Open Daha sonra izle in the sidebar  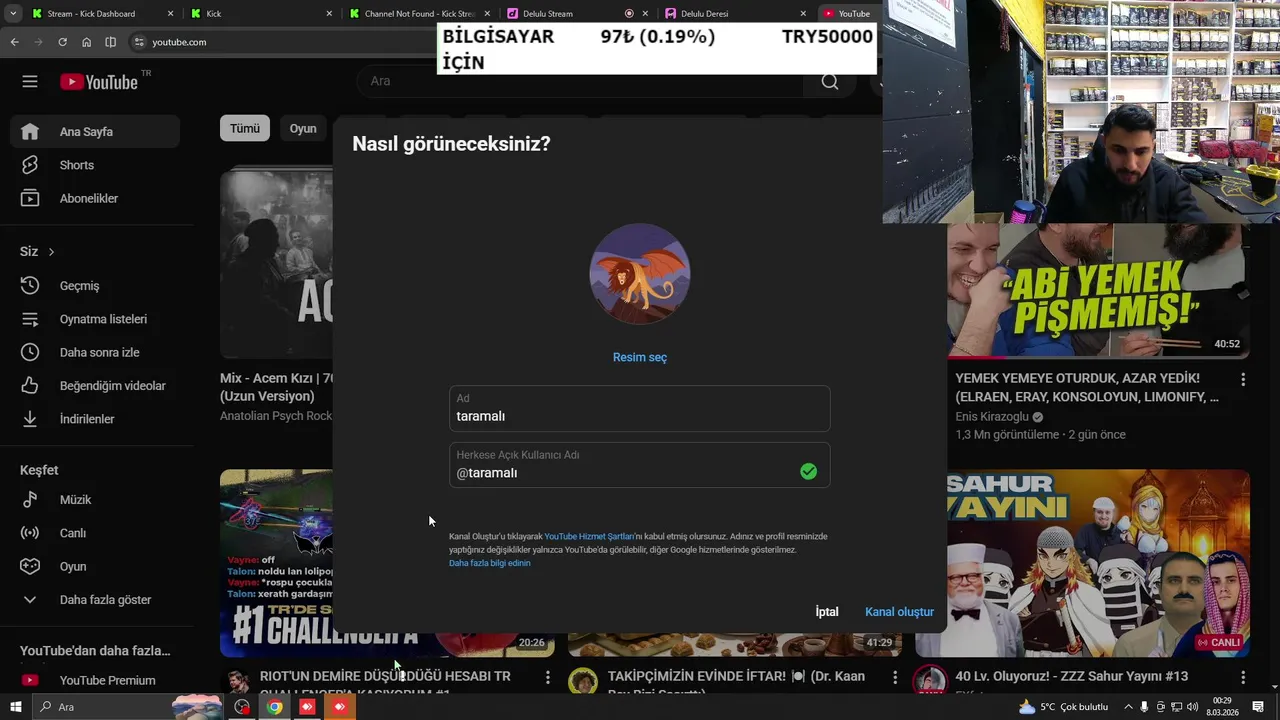[95, 352]
